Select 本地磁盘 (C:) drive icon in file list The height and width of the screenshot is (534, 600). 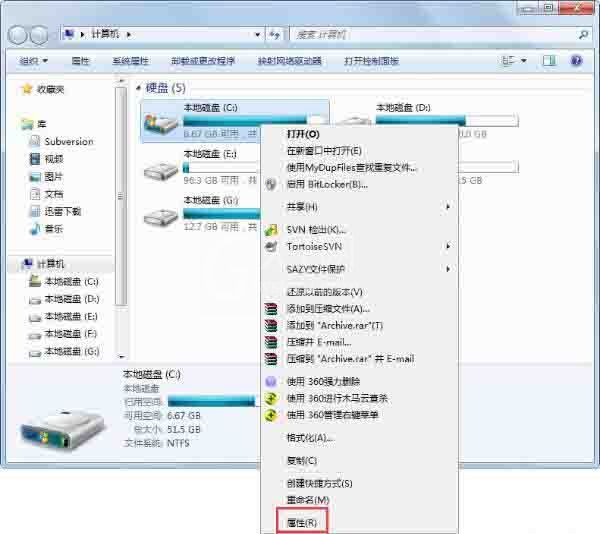(x=161, y=123)
